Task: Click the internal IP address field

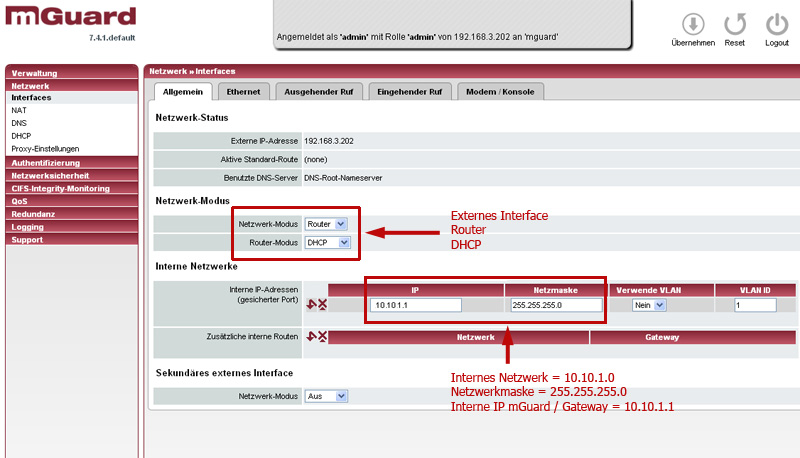Action: click(415, 306)
